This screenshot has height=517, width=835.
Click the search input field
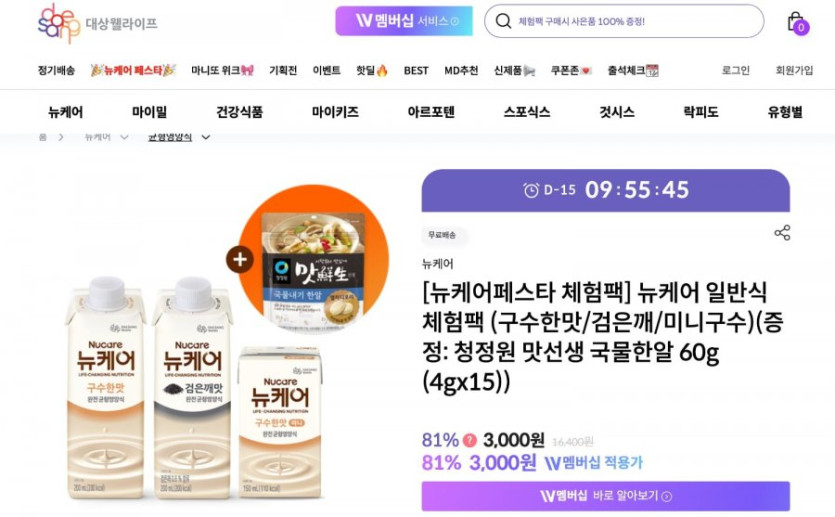tap(624, 21)
